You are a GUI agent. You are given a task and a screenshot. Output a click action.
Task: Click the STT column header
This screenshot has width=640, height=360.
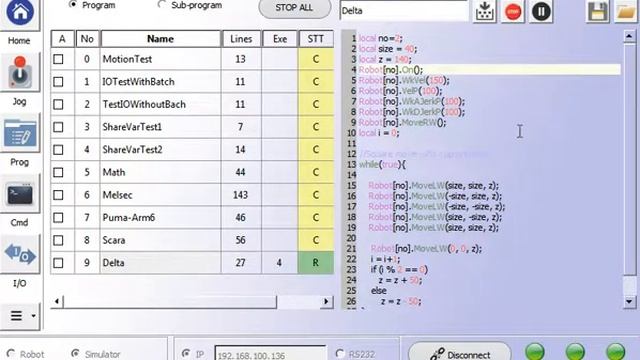pyautogui.click(x=316, y=39)
